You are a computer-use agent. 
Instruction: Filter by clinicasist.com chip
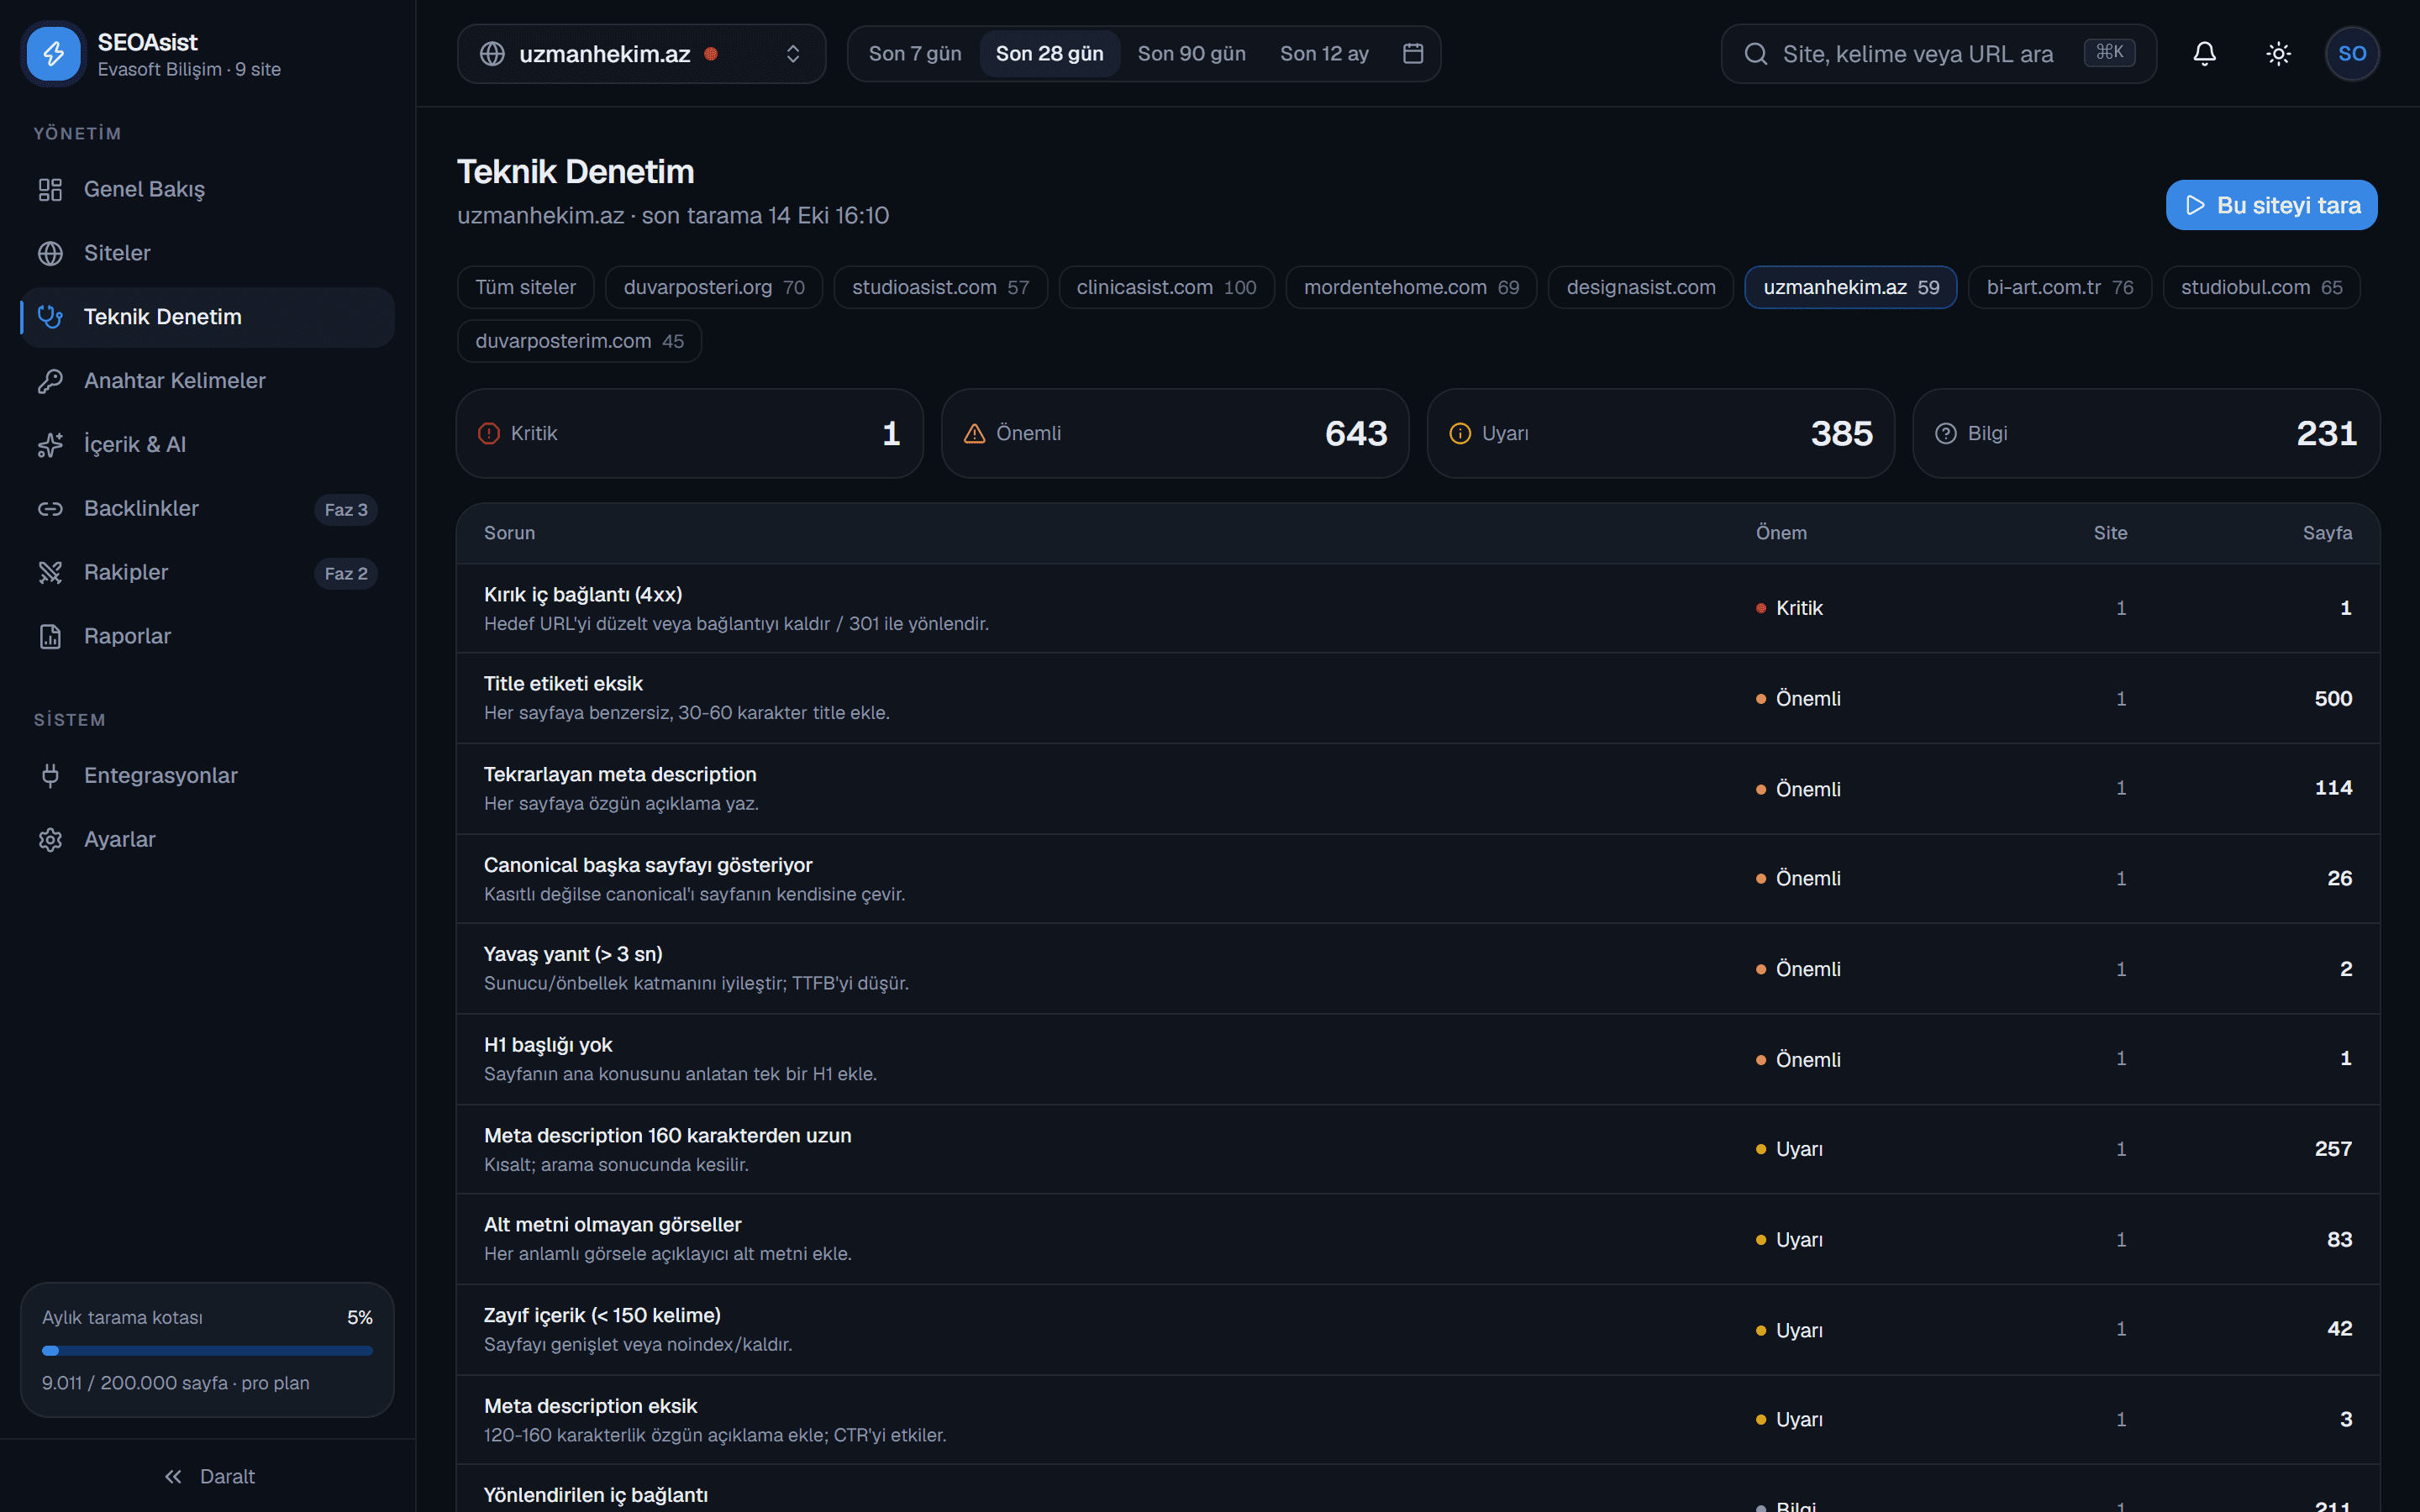point(1166,287)
